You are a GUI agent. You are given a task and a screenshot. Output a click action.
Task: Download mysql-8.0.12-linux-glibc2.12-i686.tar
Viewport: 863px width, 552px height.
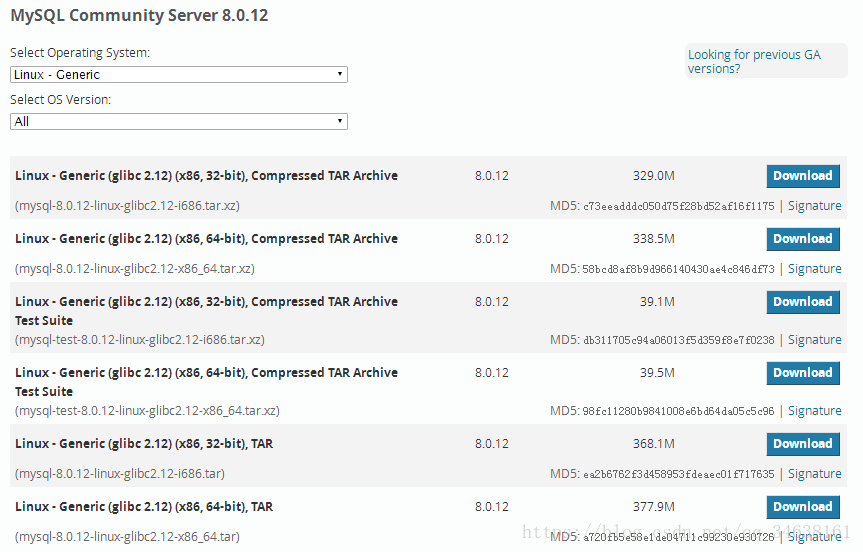[x=803, y=444]
